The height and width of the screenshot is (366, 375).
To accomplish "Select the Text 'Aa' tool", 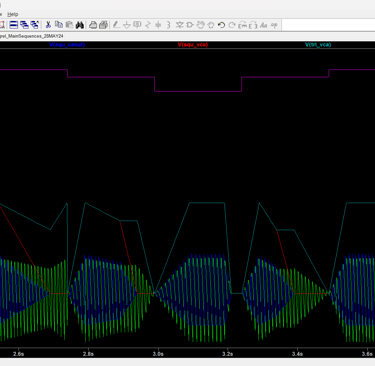I will 264,25.
